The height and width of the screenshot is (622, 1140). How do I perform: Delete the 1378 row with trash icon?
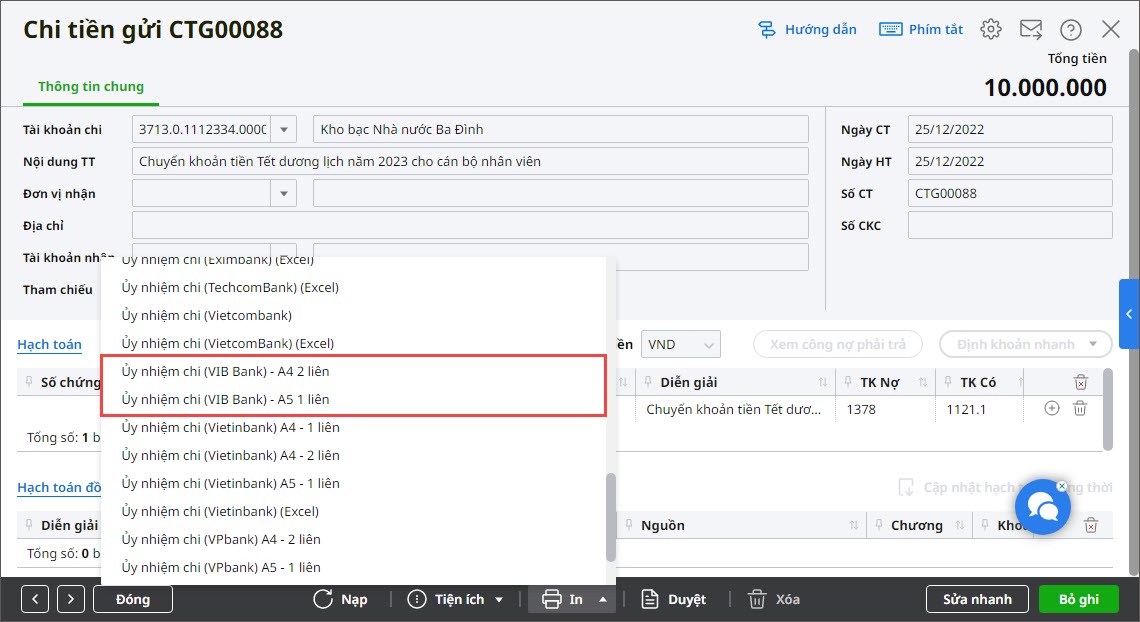[1080, 408]
